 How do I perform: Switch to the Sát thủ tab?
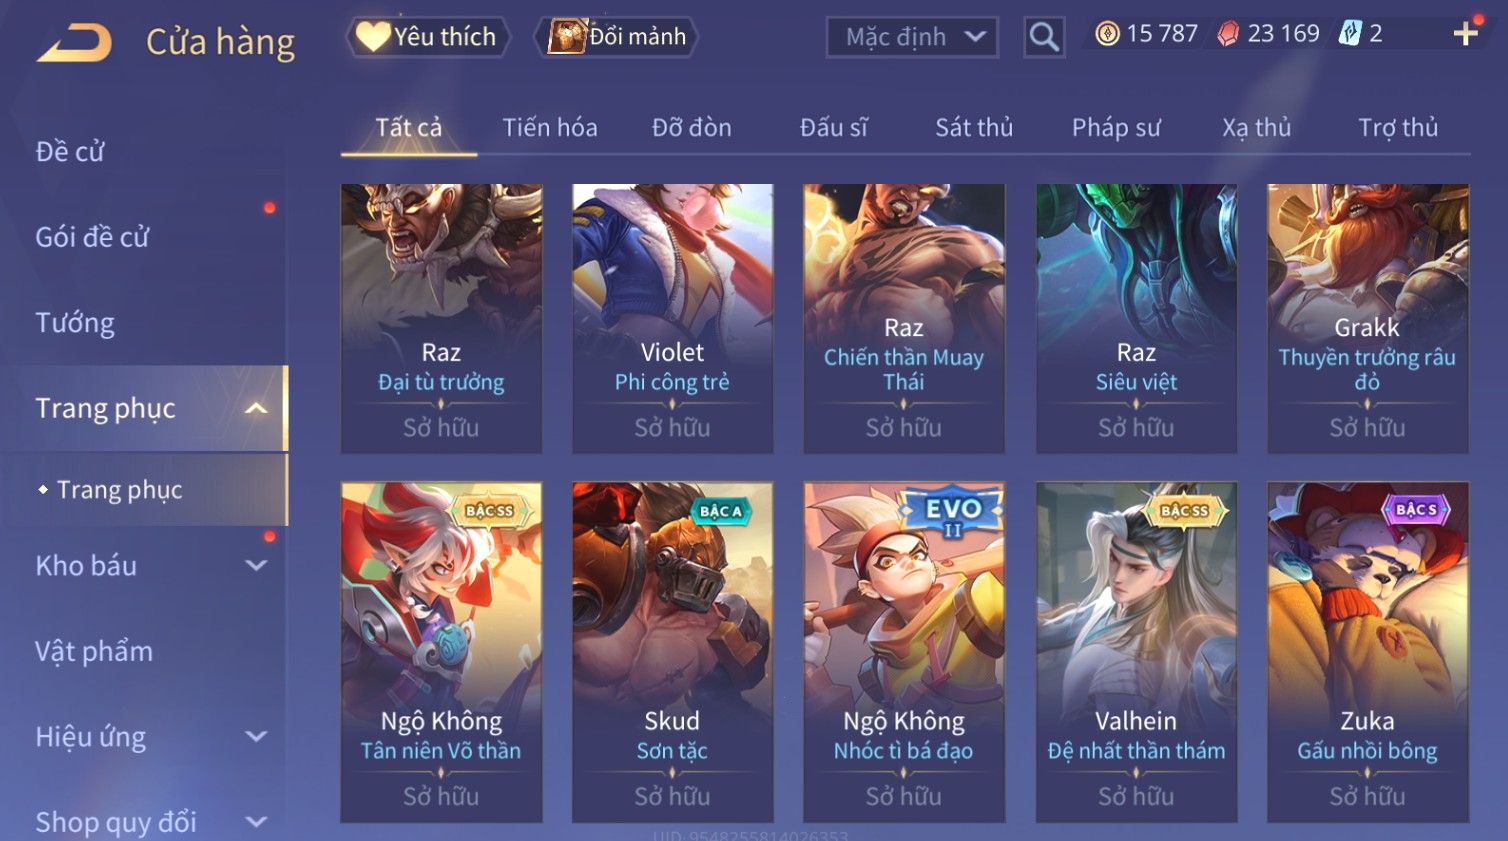pyautogui.click(x=974, y=128)
